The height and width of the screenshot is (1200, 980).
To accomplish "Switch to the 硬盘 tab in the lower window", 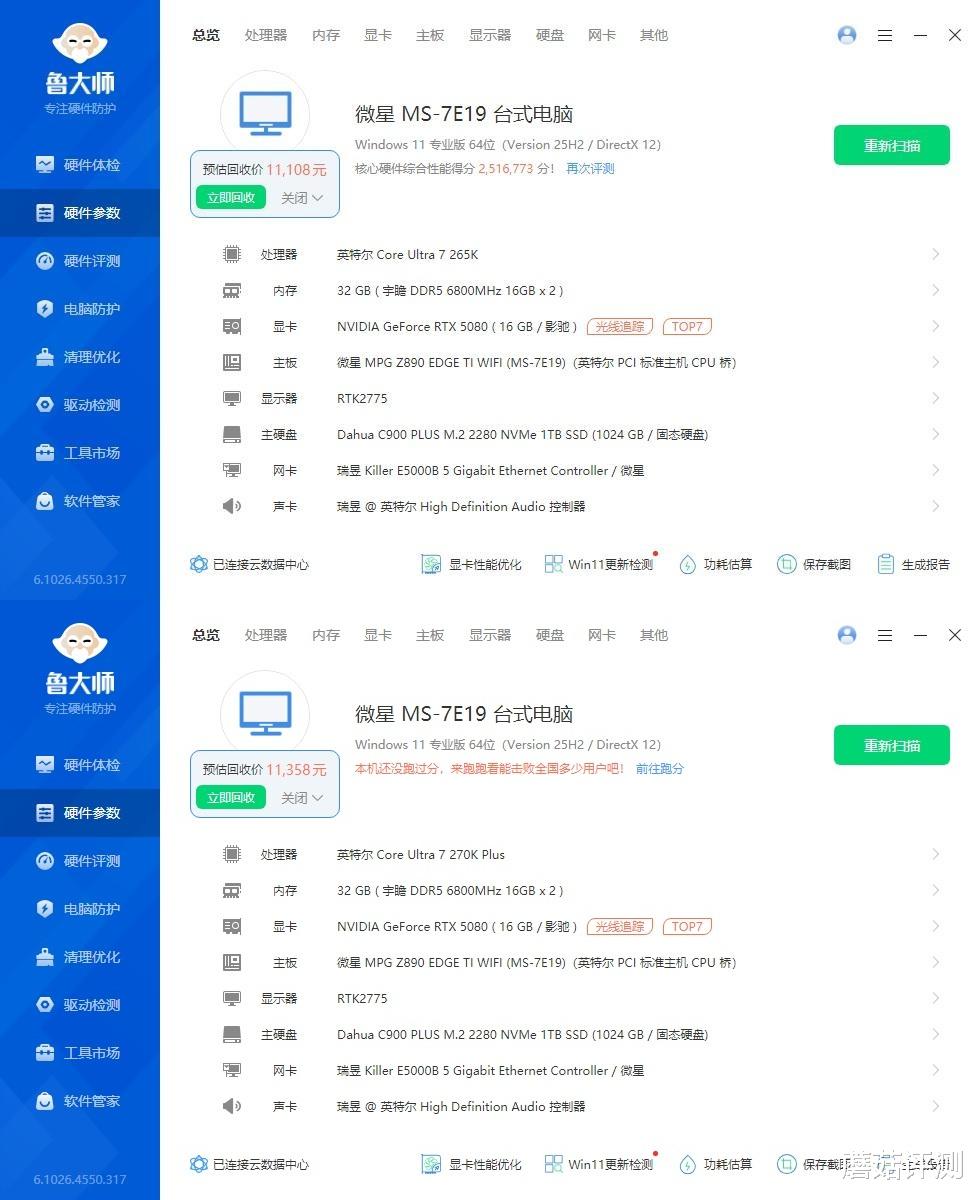I will (x=550, y=635).
